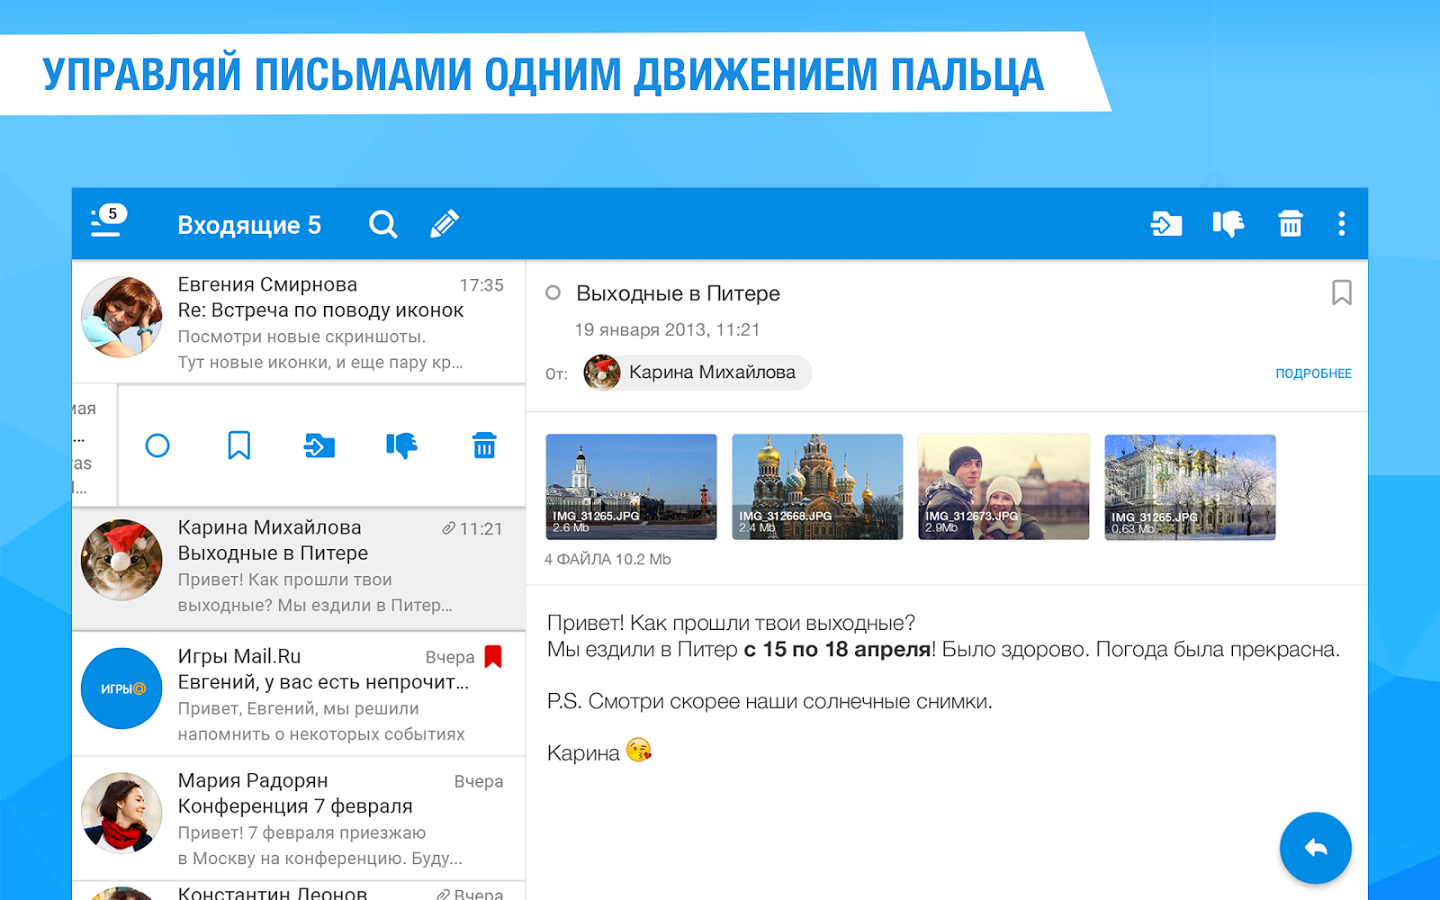Delete message with top toolbar trash icon

coord(1290,224)
